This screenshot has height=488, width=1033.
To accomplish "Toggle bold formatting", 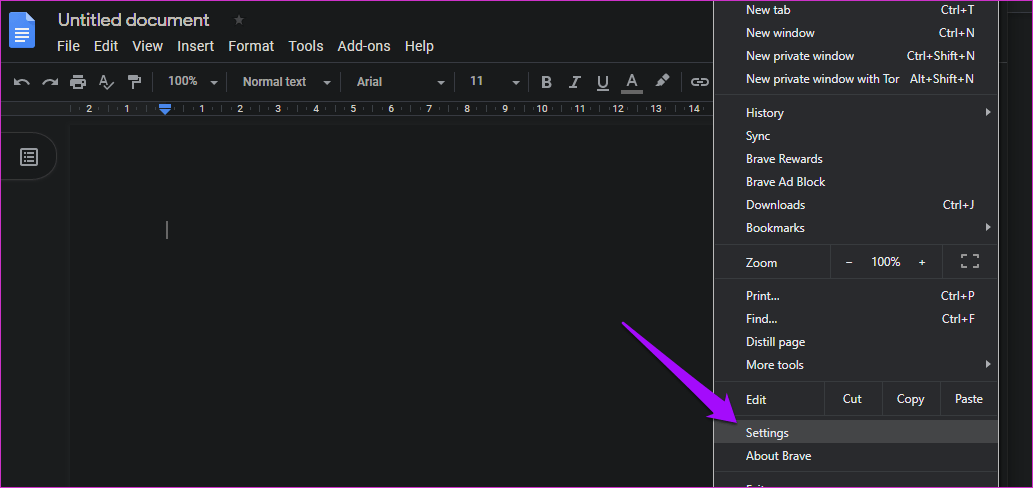I will [x=546, y=82].
